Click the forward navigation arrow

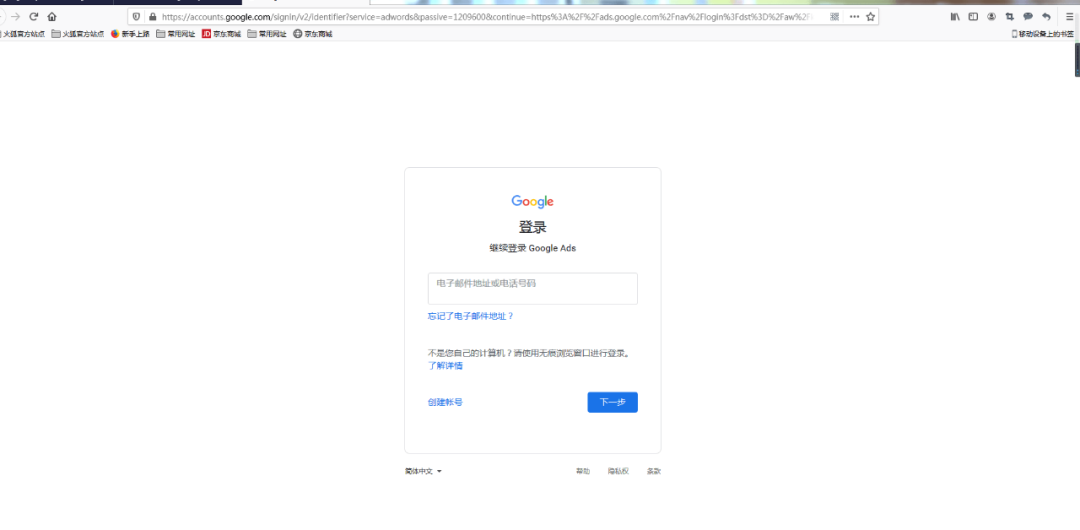16,17
